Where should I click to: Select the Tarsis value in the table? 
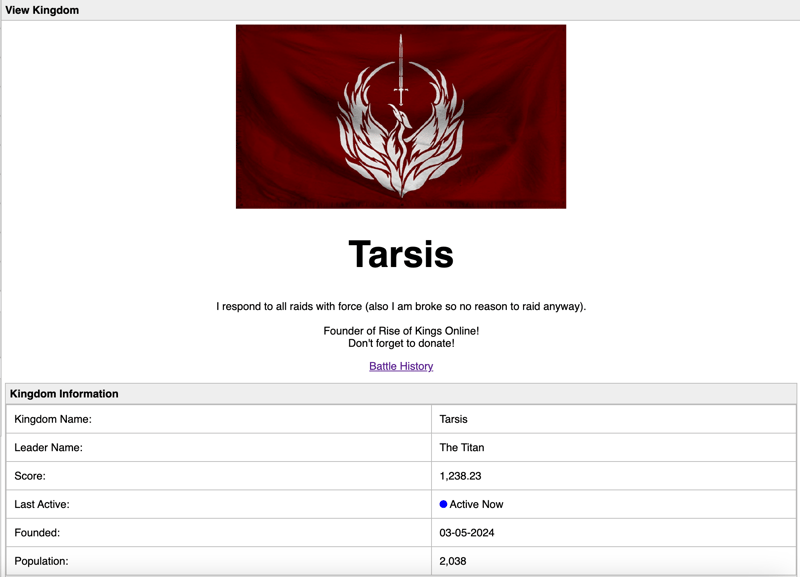(x=453, y=419)
